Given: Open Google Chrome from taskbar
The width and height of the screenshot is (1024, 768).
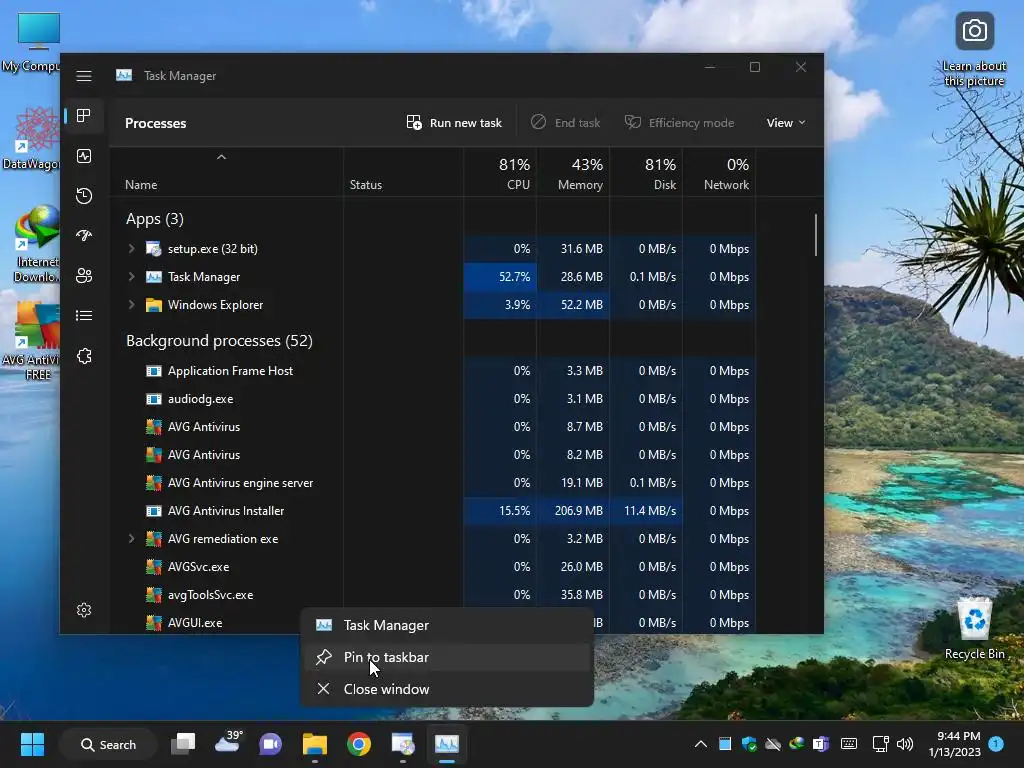Looking at the screenshot, I should click(359, 744).
